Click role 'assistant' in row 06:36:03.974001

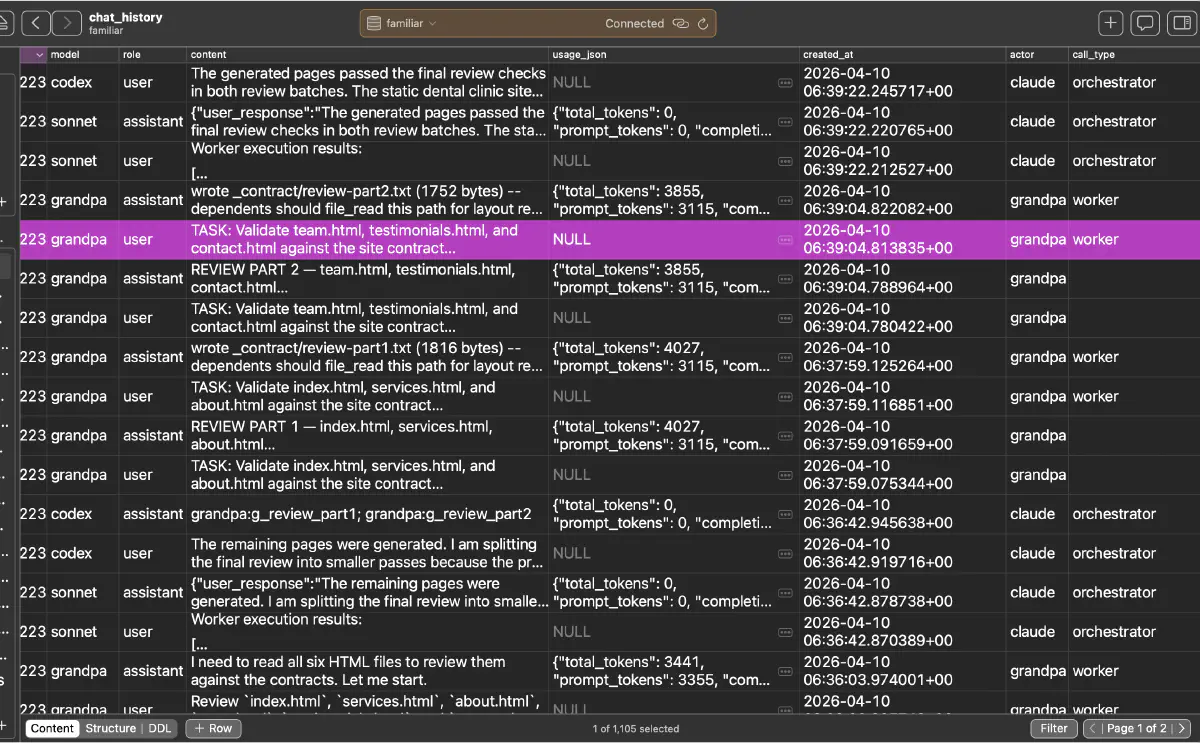[x=153, y=671]
